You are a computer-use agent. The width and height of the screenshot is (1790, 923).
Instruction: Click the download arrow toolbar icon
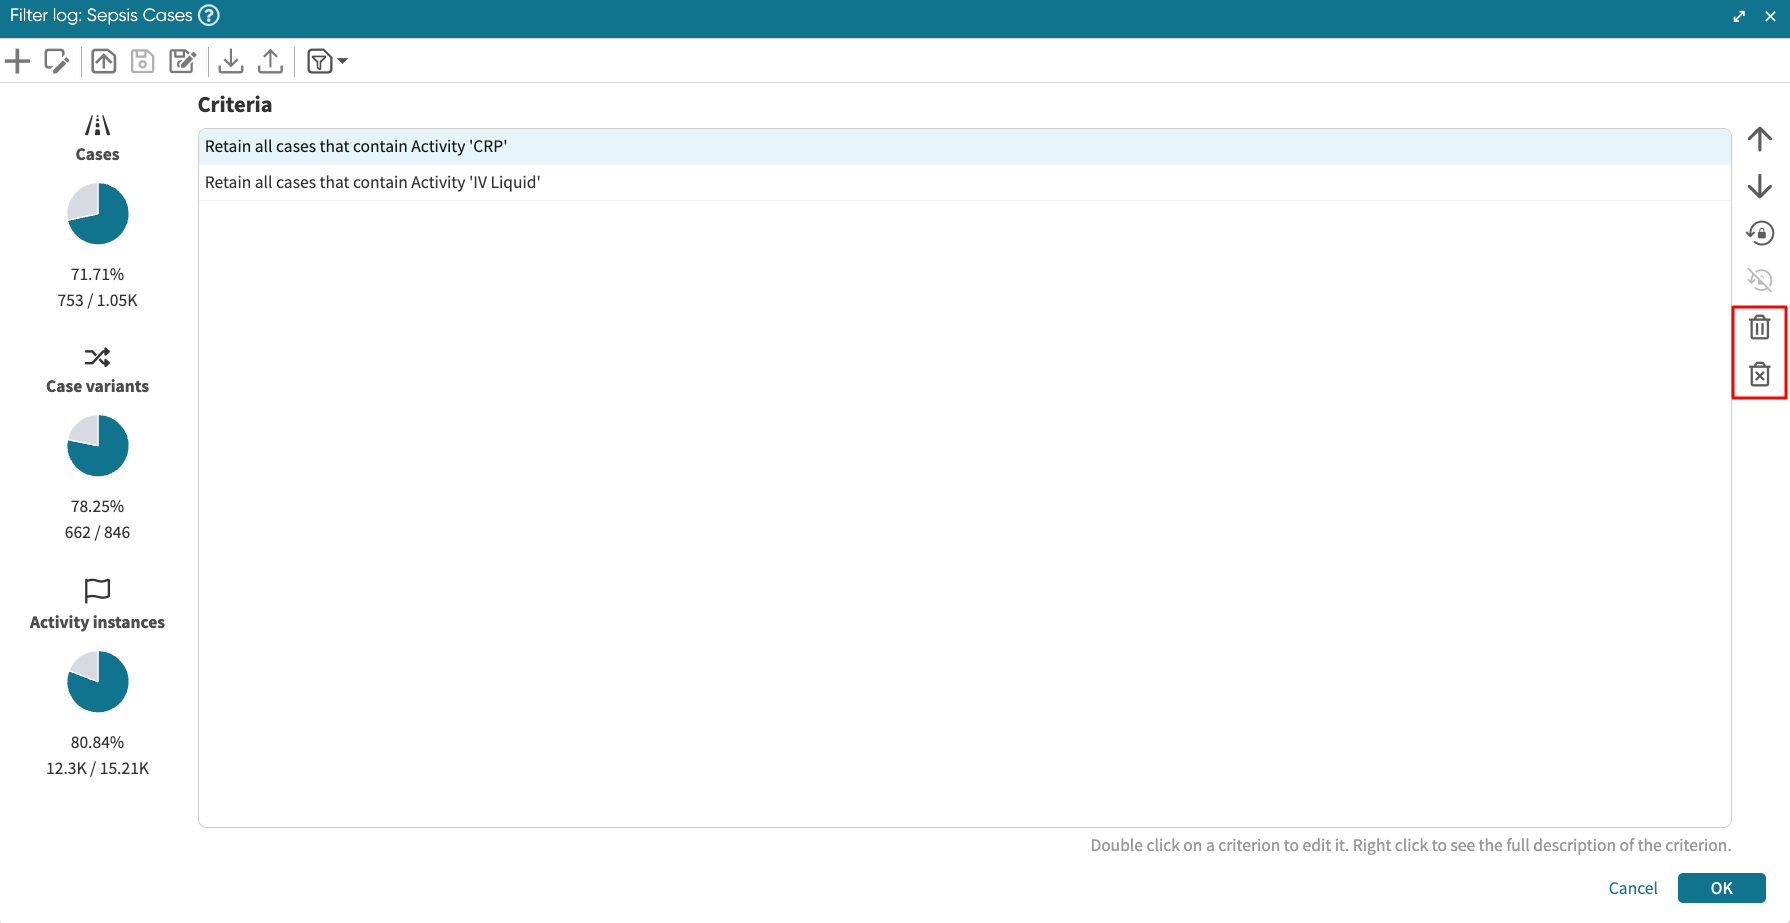click(231, 62)
